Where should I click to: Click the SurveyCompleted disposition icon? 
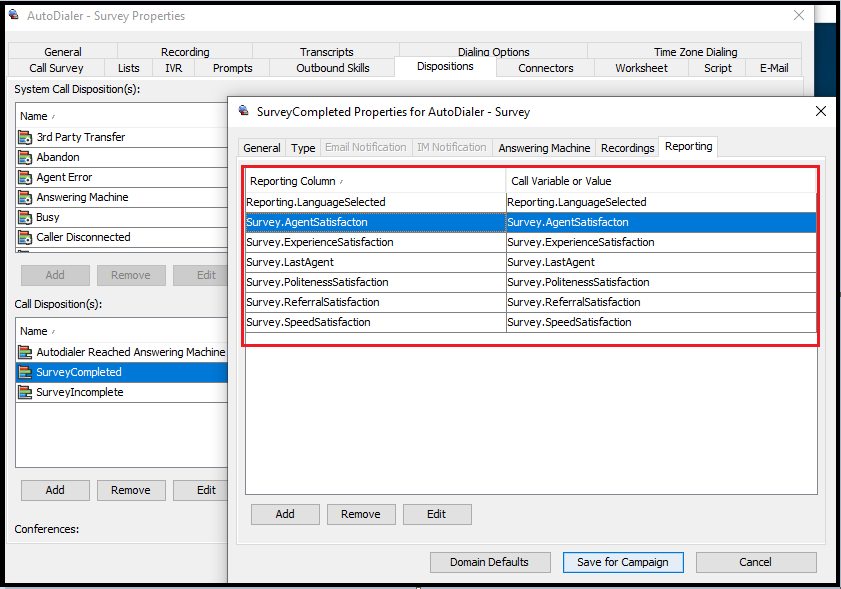click(25, 372)
